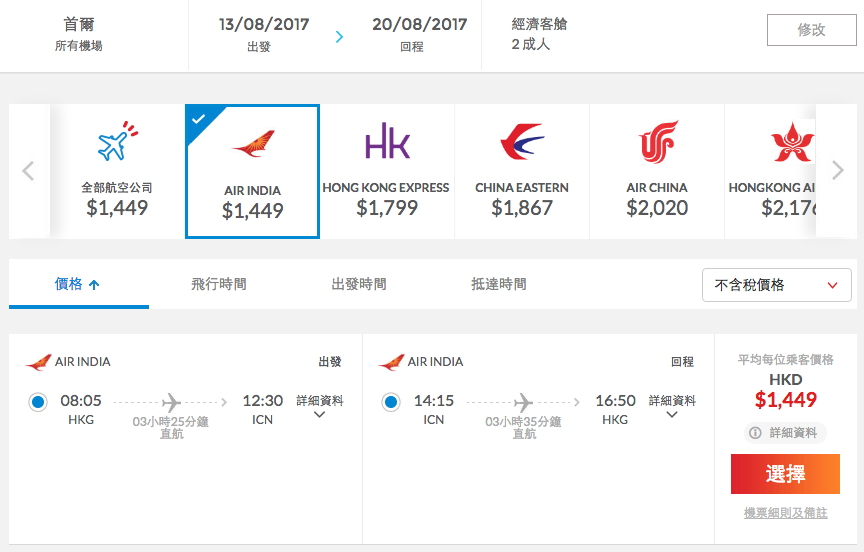The height and width of the screenshot is (552, 864).
Task: Sort results by 出發時間 tab
Action: pyautogui.click(x=359, y=284)
